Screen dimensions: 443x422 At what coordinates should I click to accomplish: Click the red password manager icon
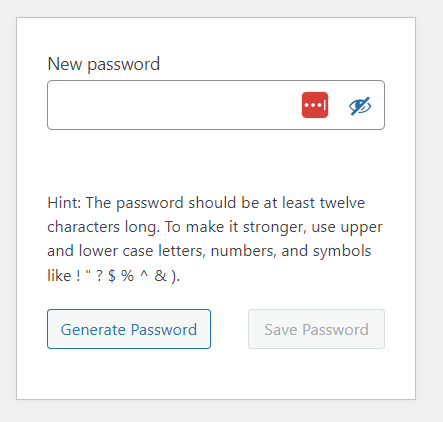click(315, 105)
